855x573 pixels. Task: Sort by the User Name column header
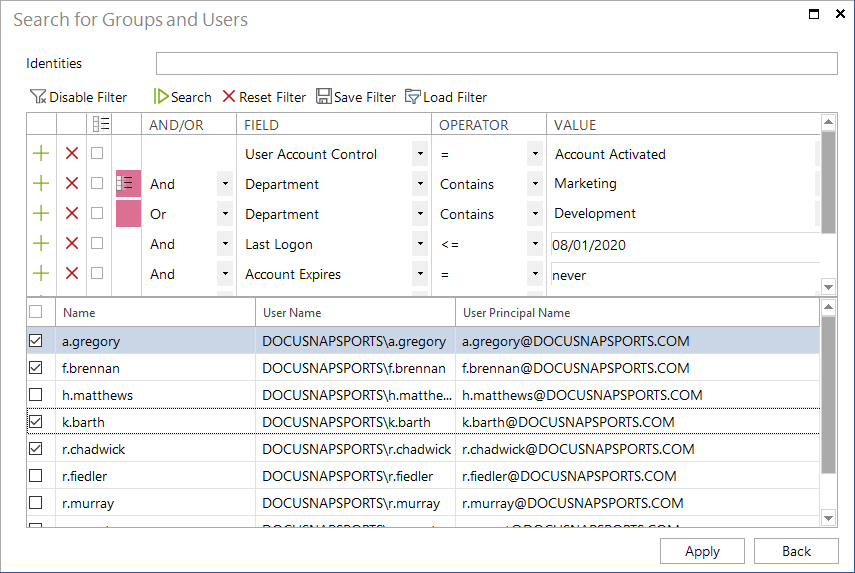click(356, 312)
